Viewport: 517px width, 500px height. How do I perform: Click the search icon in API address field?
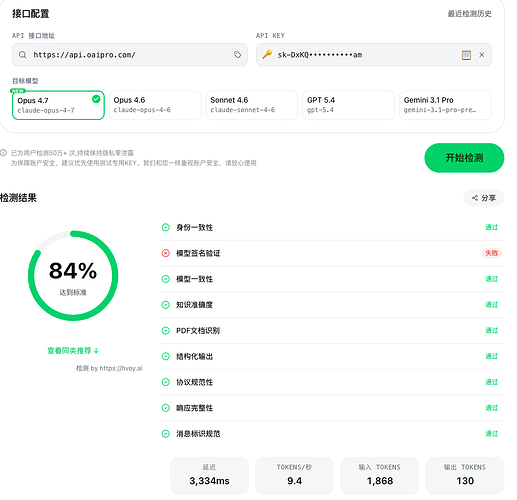click(22, 55)
